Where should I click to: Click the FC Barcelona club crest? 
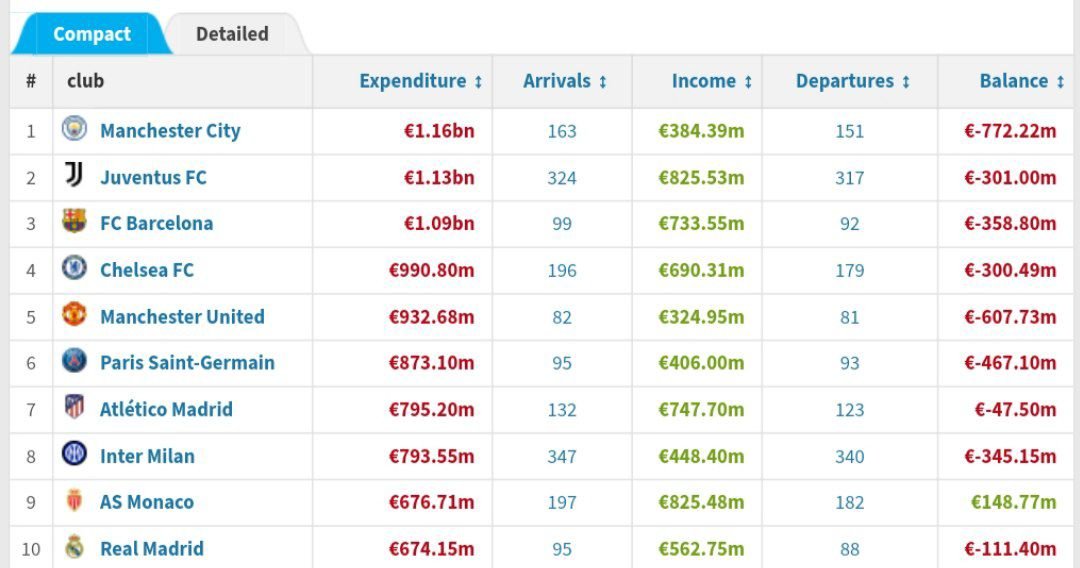pos(74,222)
